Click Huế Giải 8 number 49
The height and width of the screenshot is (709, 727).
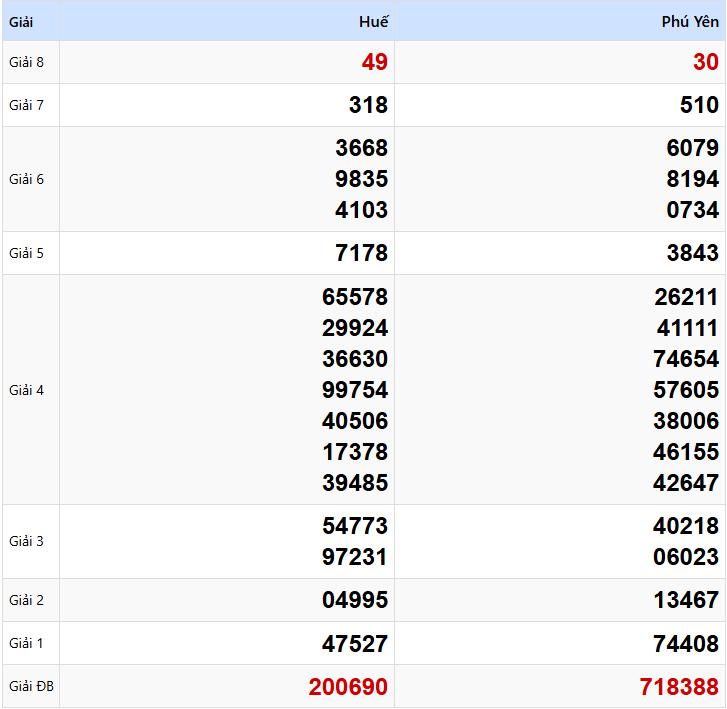[375, 62]
